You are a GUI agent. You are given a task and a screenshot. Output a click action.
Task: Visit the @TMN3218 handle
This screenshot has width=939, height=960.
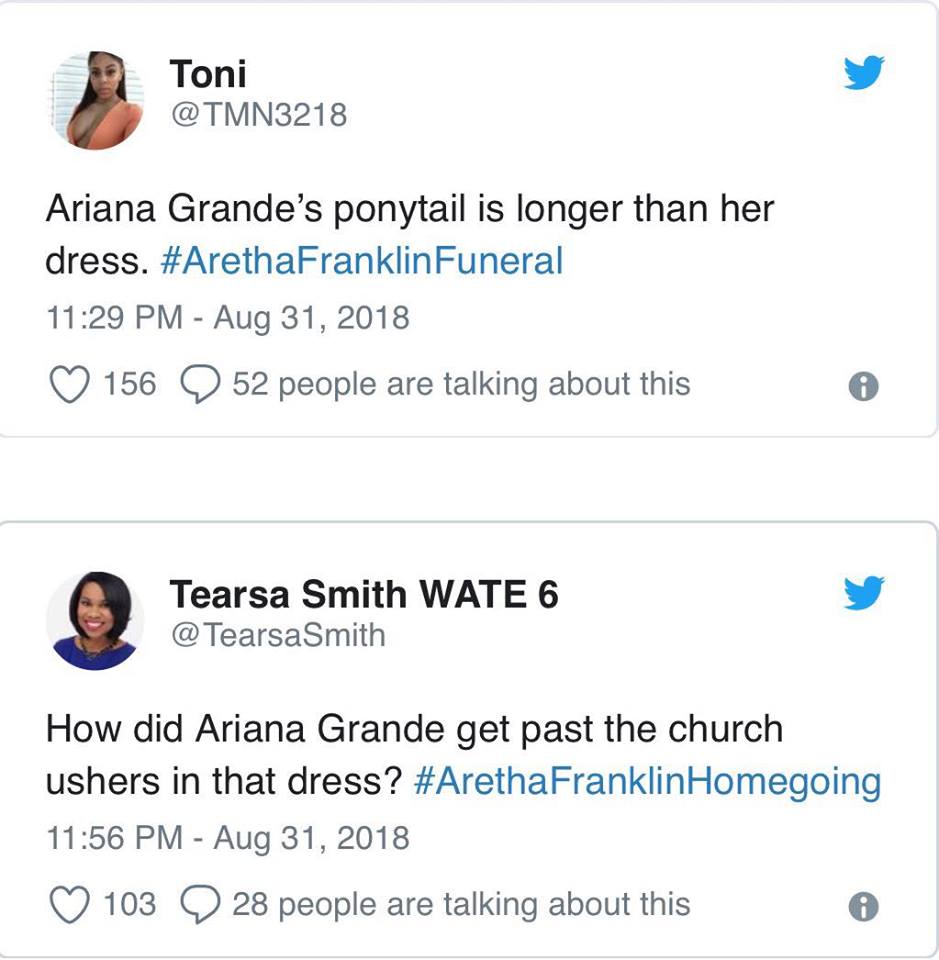coord(258,115)
